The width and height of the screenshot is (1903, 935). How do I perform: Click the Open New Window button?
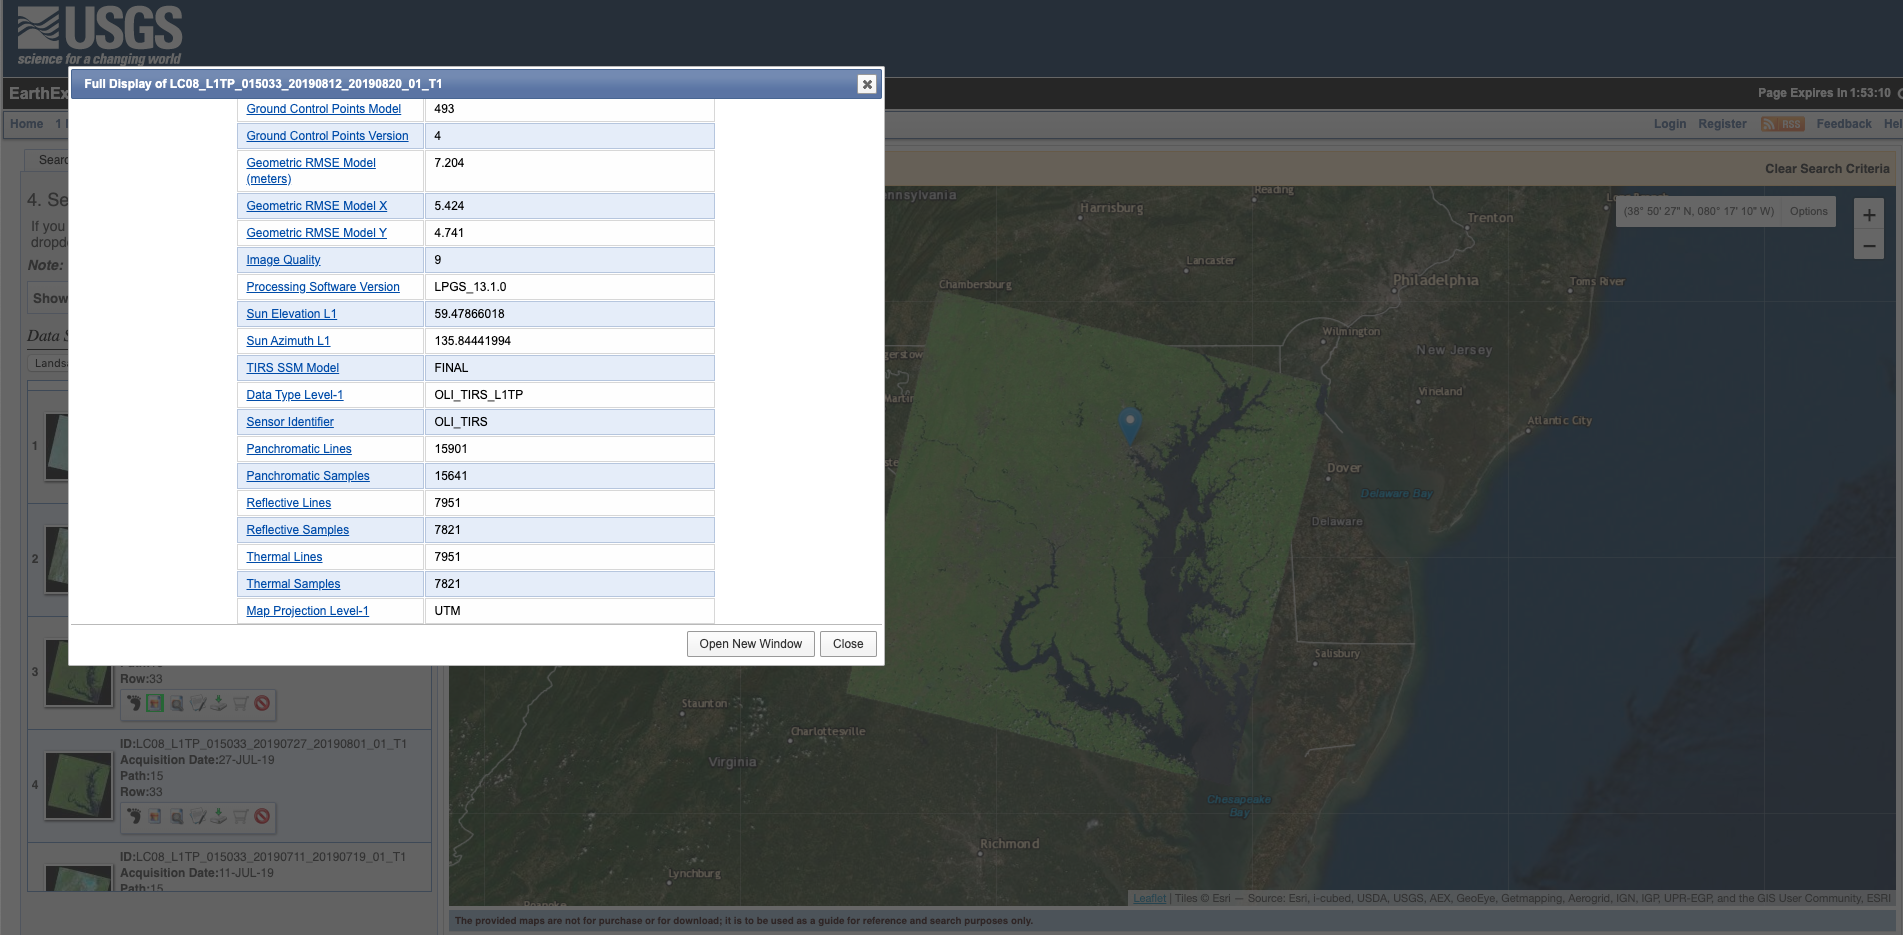(751, 644)
